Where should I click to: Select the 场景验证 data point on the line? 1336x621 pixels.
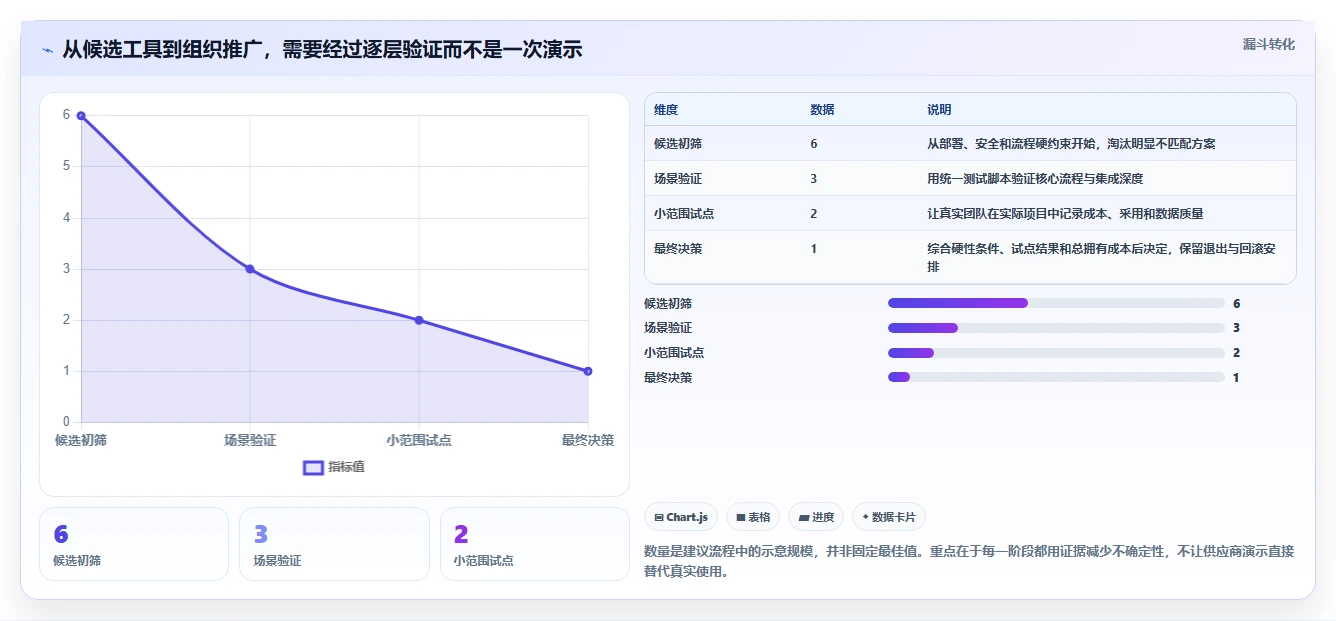[x=250, y=269]
